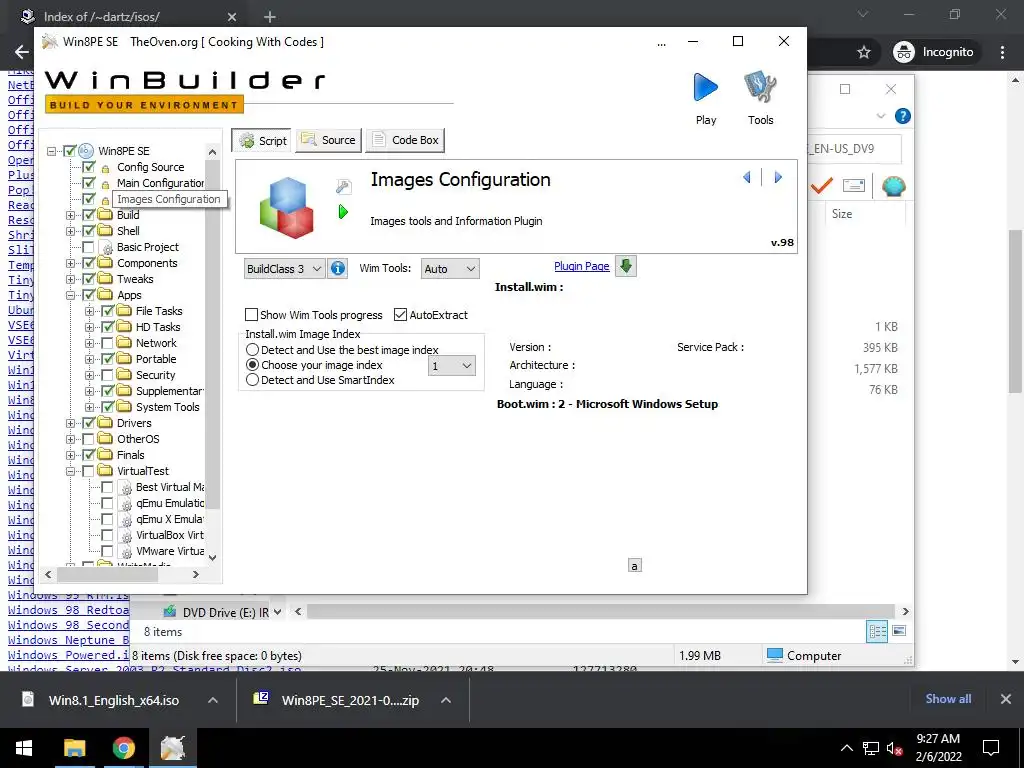The image size is (1024, 768).
Task: Click the Build folder icon
Action: 105,215
